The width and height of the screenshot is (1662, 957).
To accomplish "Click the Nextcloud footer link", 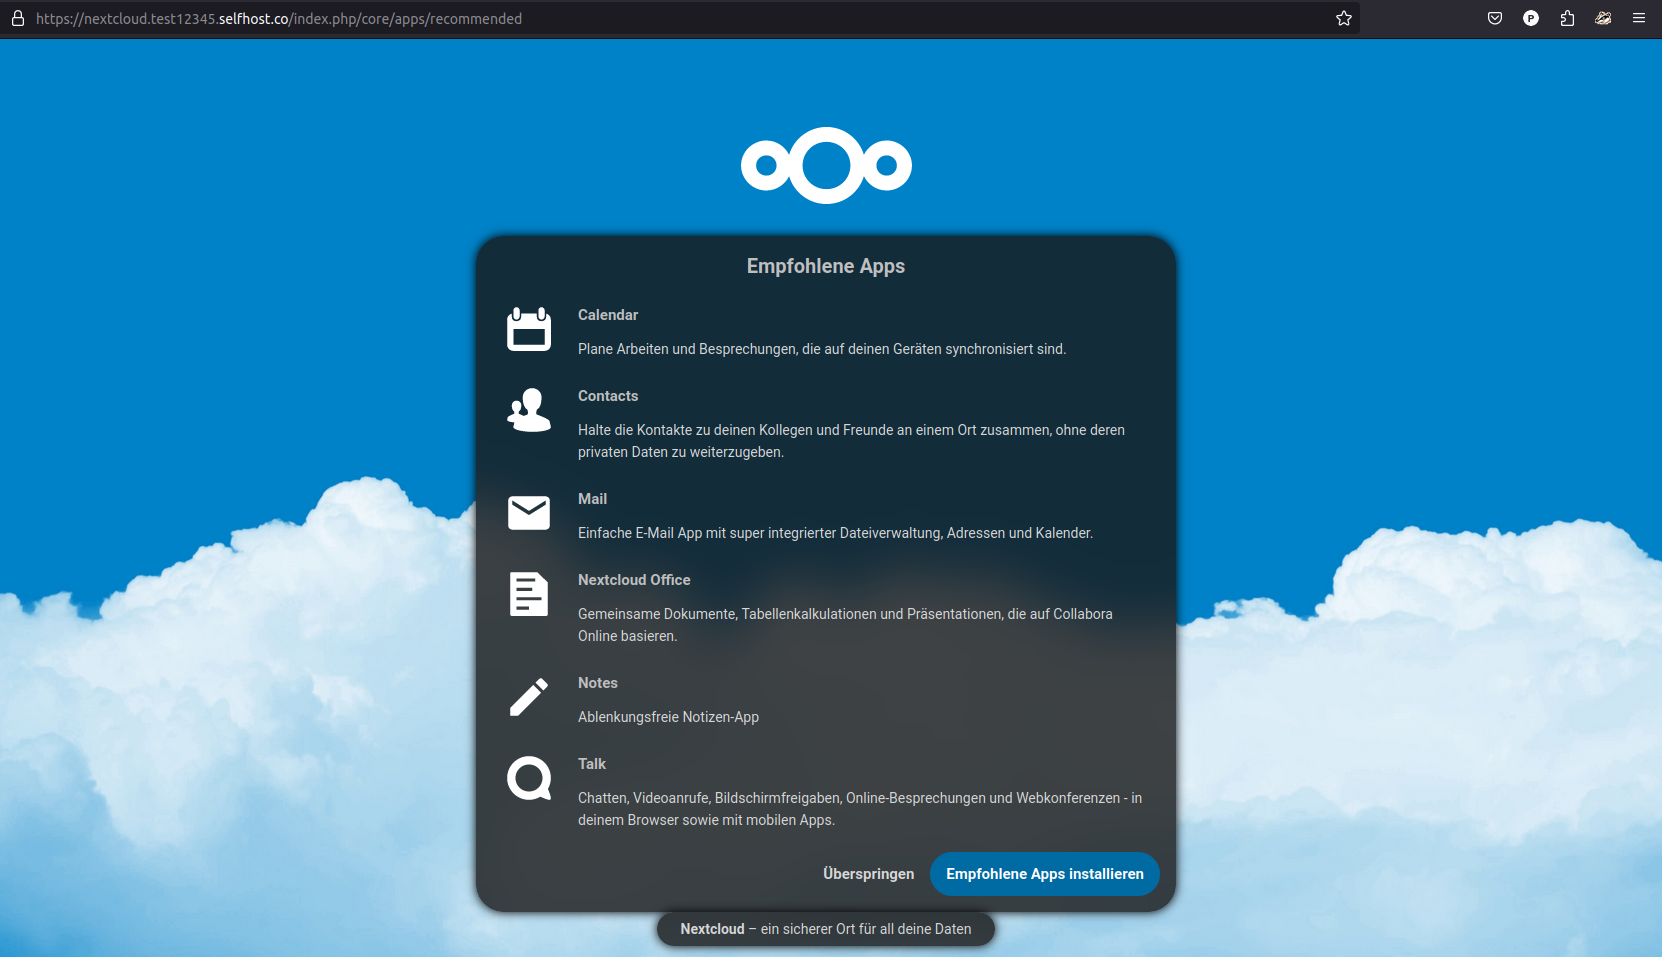I will click(712, 929).
